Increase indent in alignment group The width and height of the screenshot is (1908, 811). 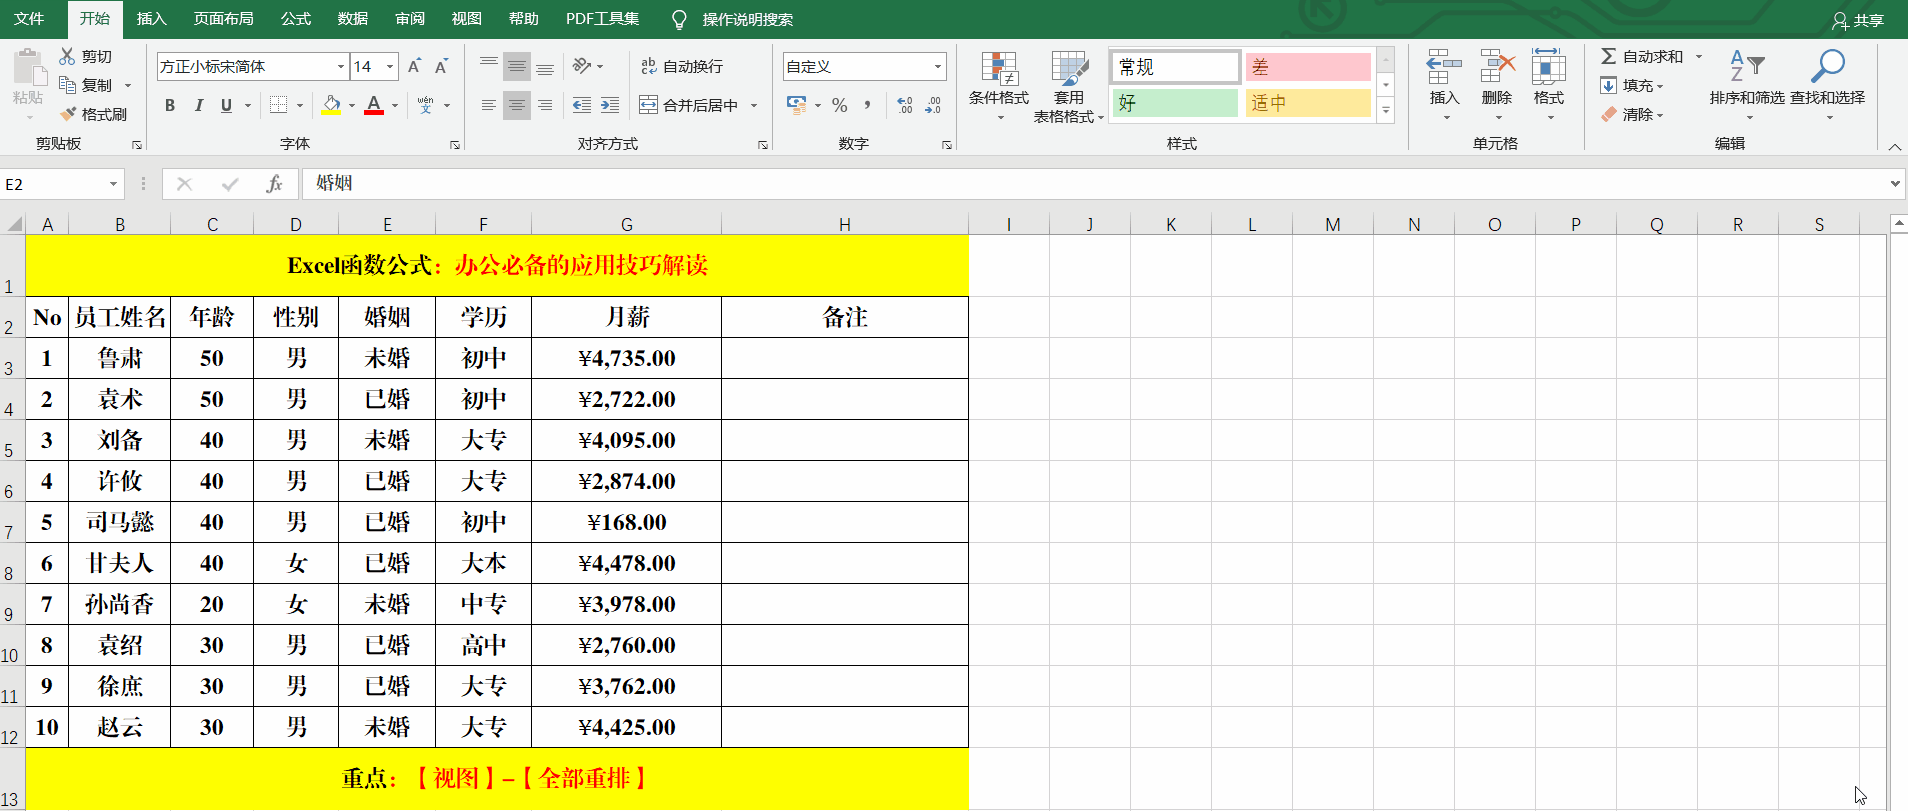pyautogui.click(x=609, y=105)
